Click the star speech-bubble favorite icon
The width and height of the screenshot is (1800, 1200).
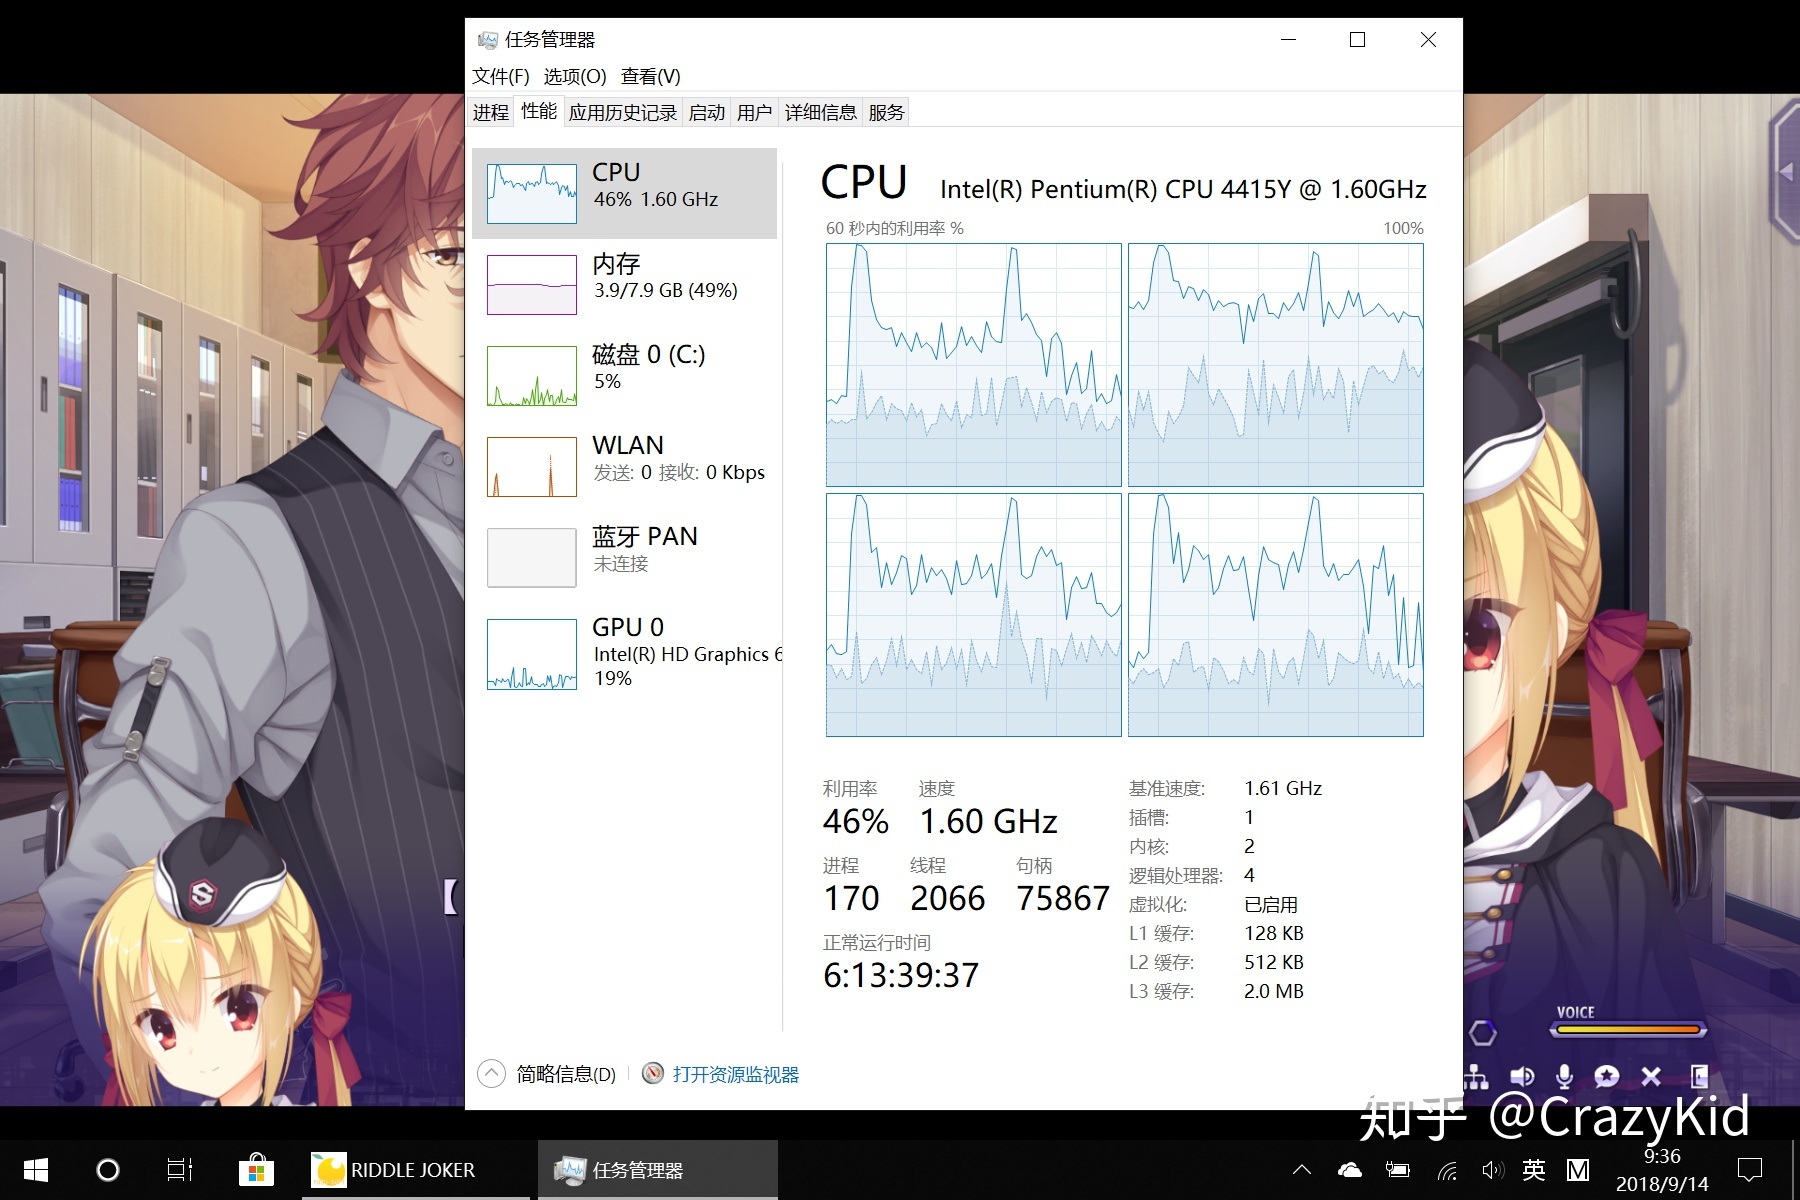1607,1077
